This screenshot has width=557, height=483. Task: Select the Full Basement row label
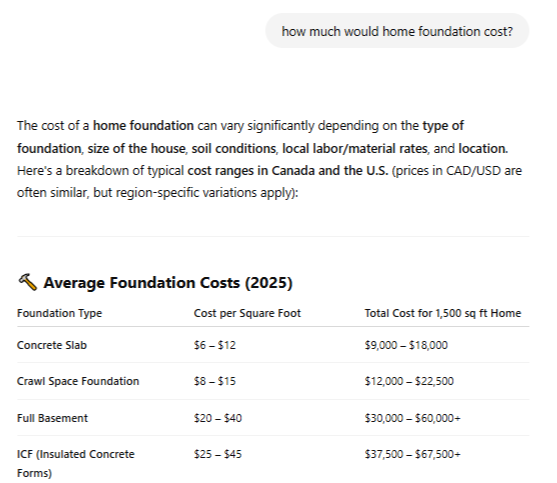[52, 418]
